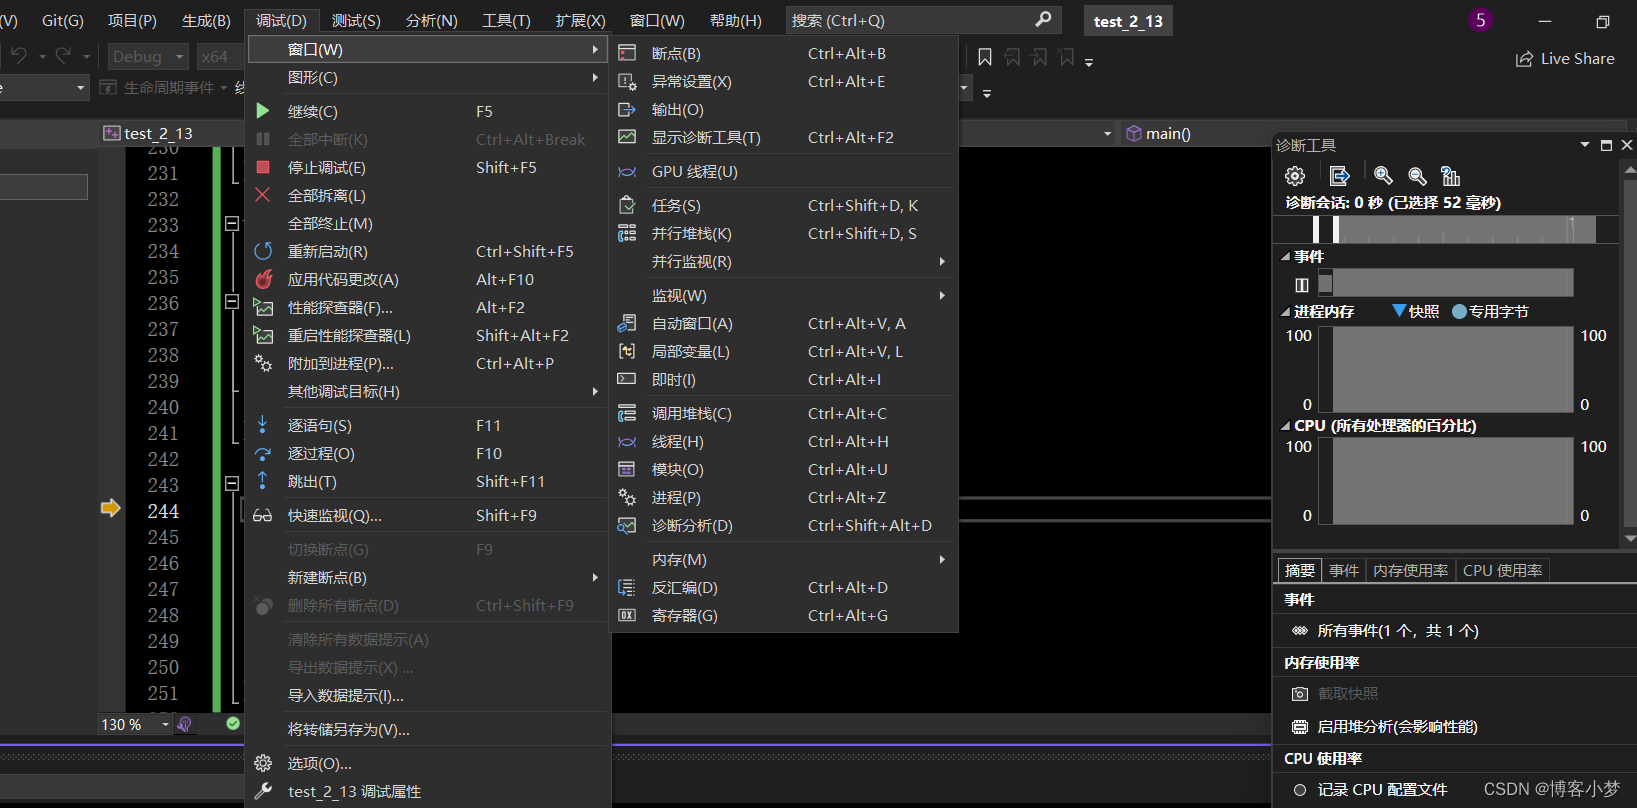Viewport: 1637px width, 808px height.
Task: Collapse the code fold box at line 236
Action: coord(232,301)
